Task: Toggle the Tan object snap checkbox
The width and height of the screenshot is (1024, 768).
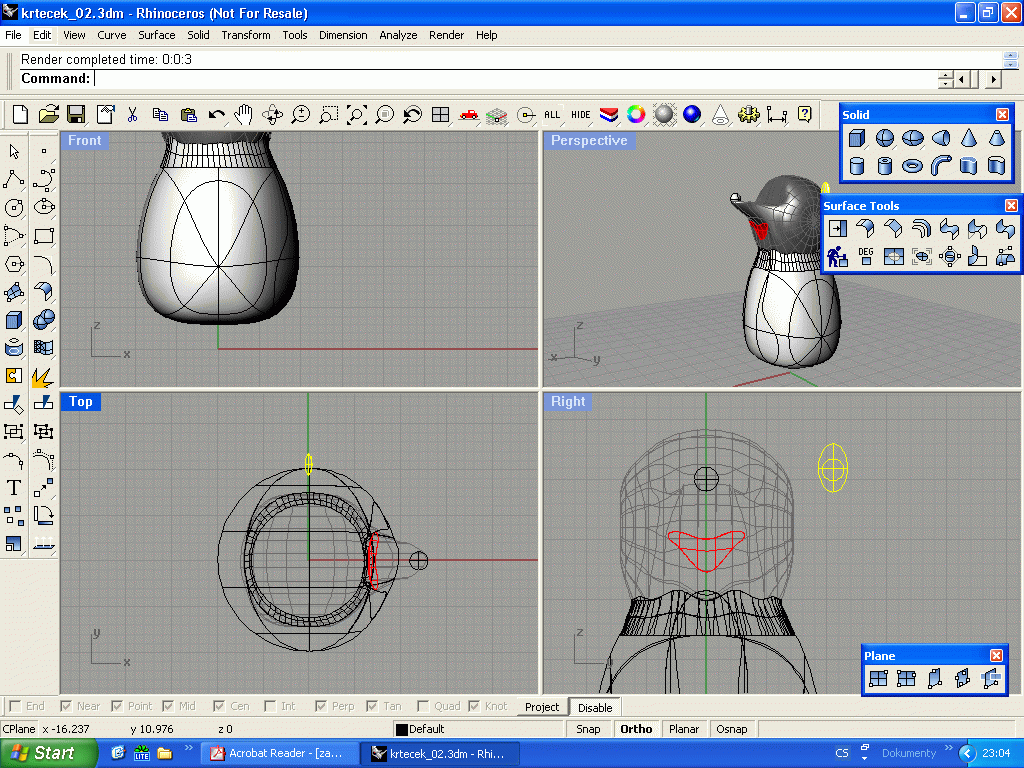Action: pos(372,706)
